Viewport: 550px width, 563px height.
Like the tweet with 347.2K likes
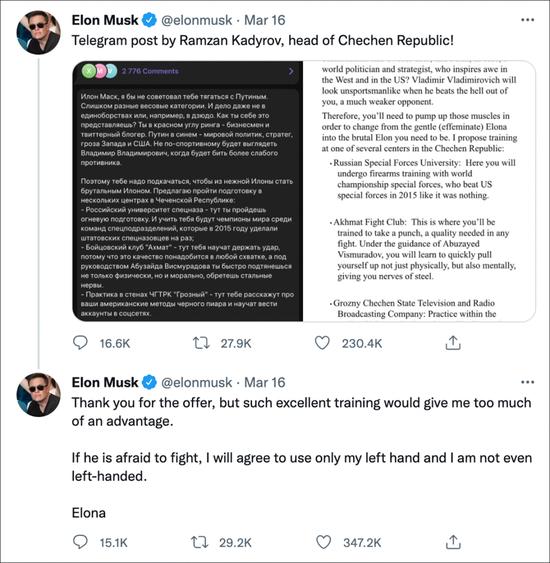coord(323,542)
